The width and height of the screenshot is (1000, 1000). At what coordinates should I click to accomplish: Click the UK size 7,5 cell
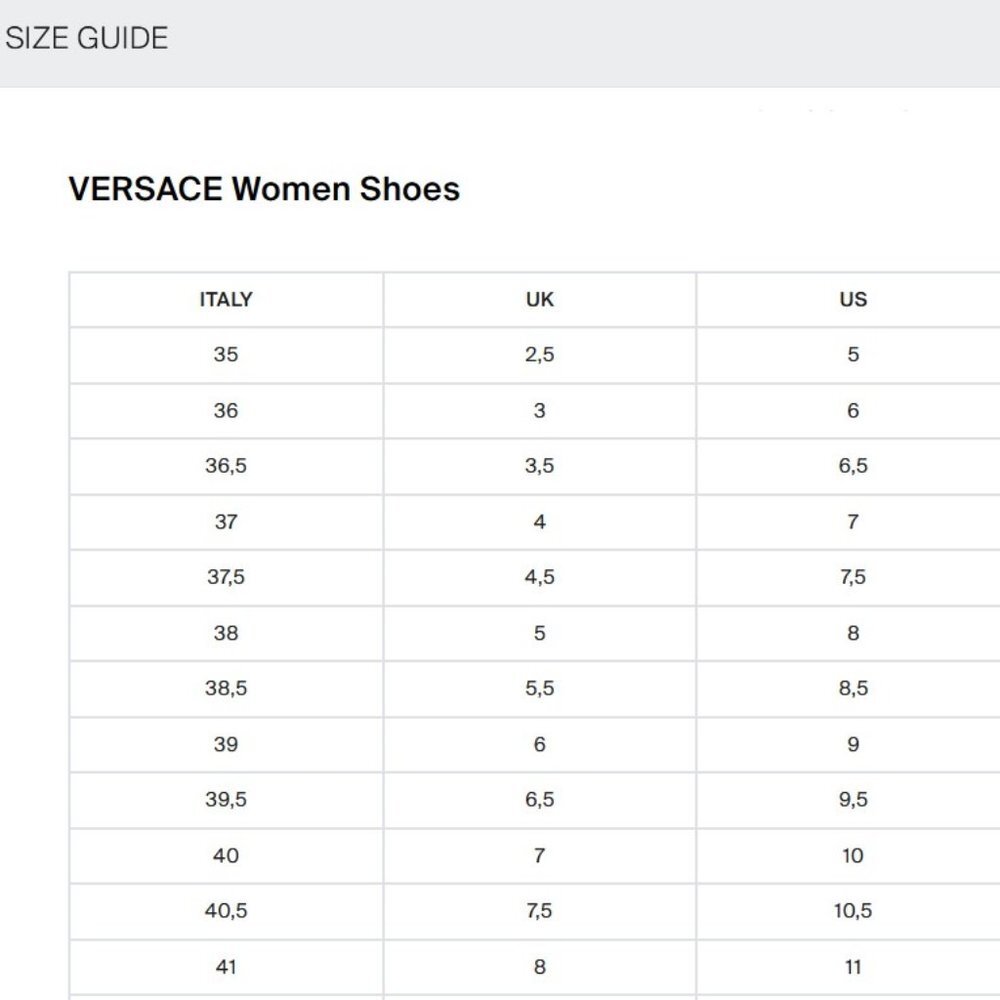pyautogui.click(x=540, y=911)
